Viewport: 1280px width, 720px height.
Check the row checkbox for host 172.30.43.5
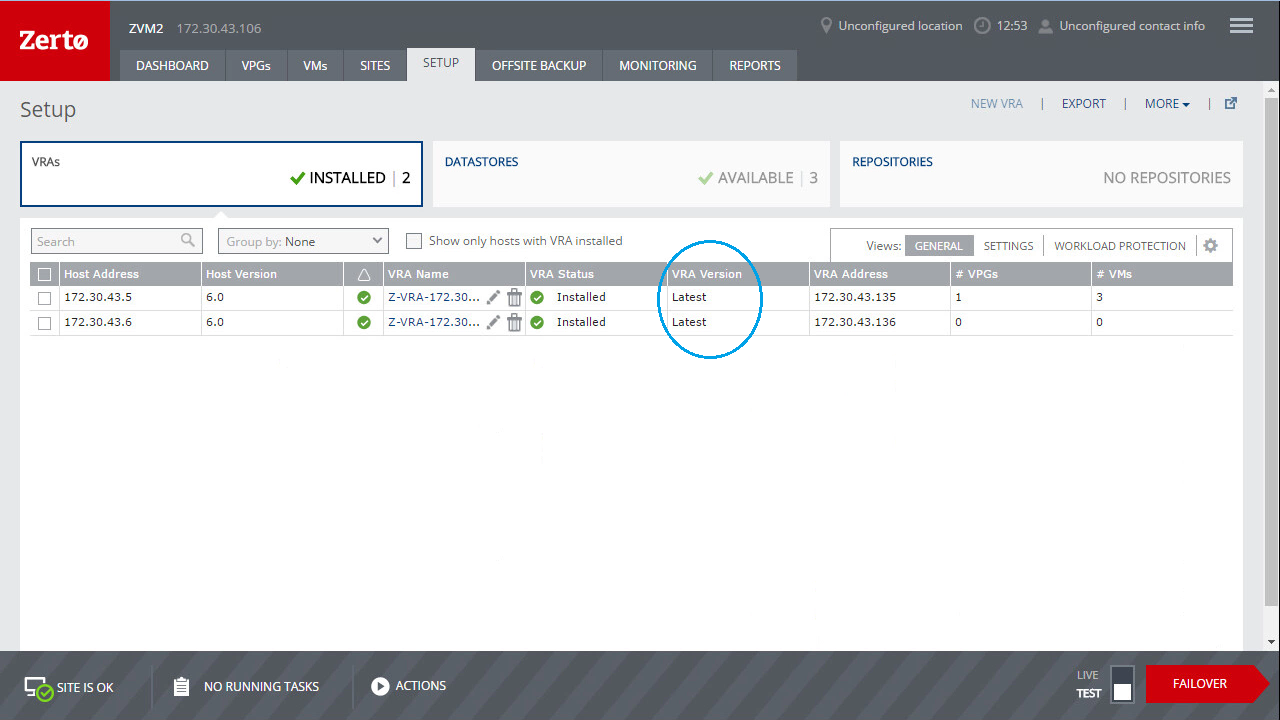click(x=44, y=298)
